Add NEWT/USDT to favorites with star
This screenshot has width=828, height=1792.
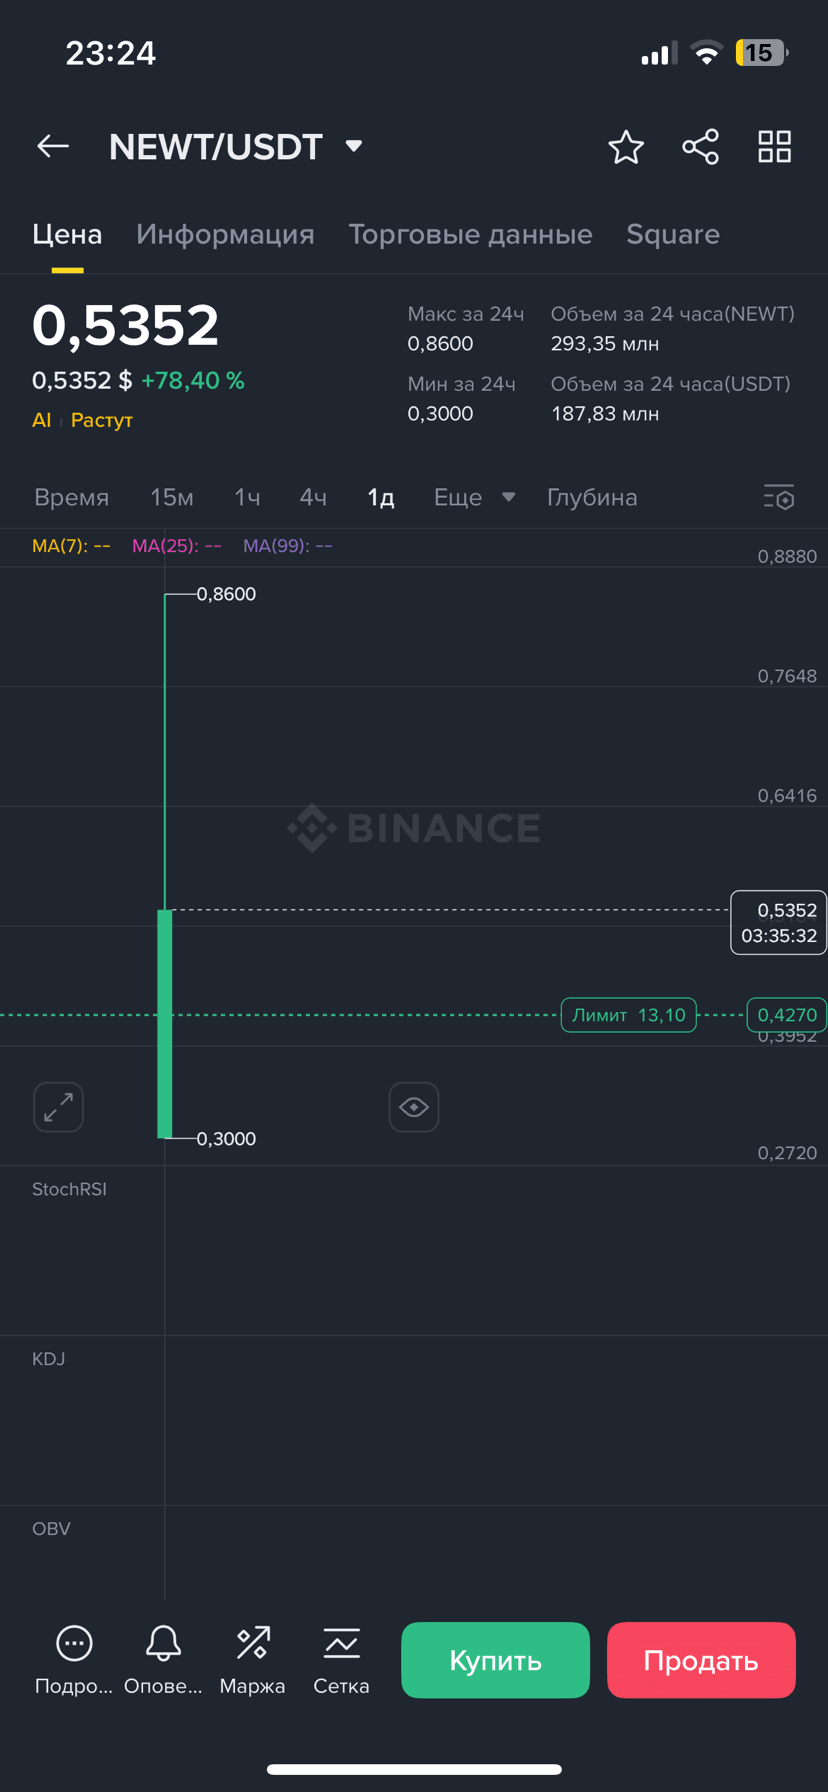pos(626,147)
